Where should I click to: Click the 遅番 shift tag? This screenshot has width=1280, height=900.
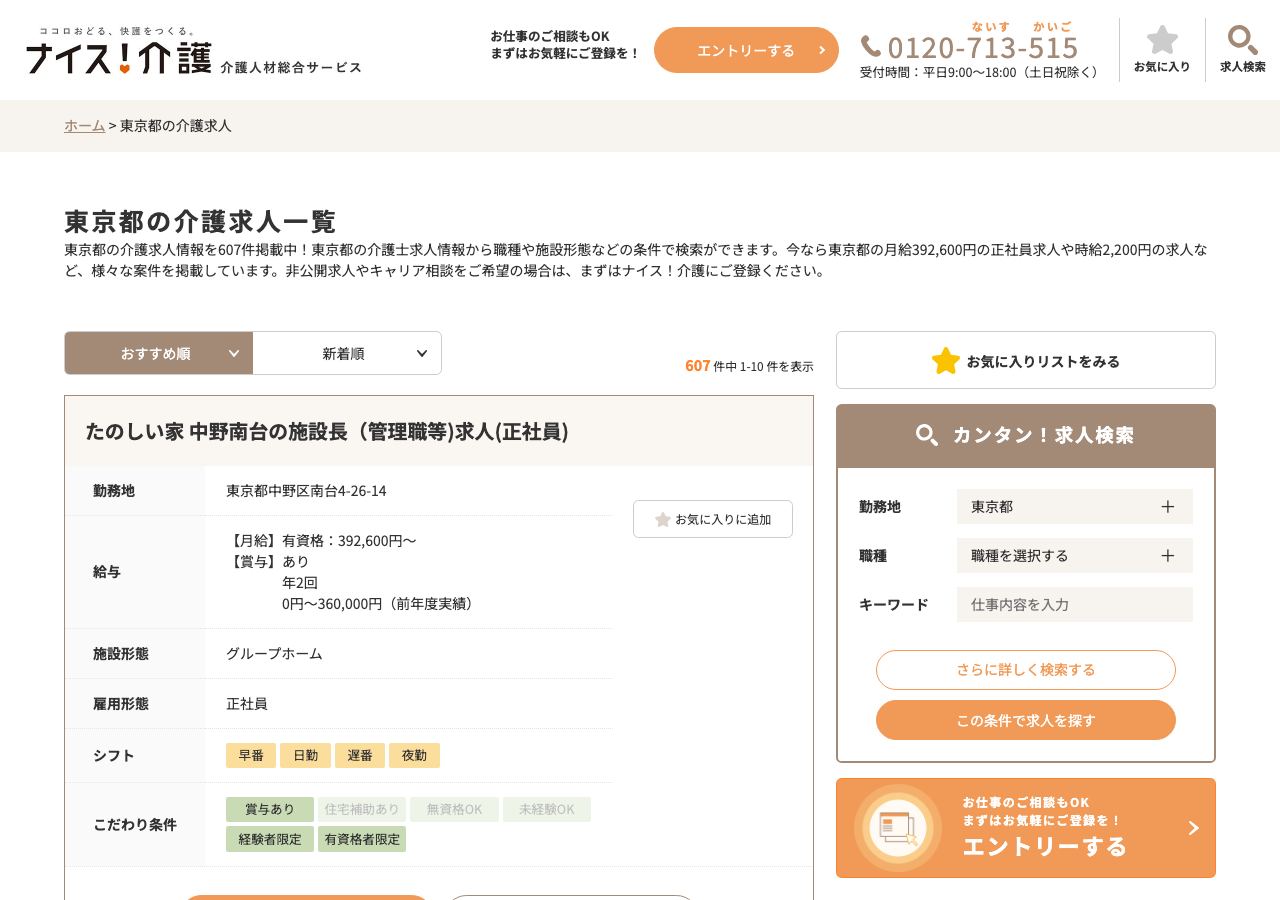click(x=360, y=755)
